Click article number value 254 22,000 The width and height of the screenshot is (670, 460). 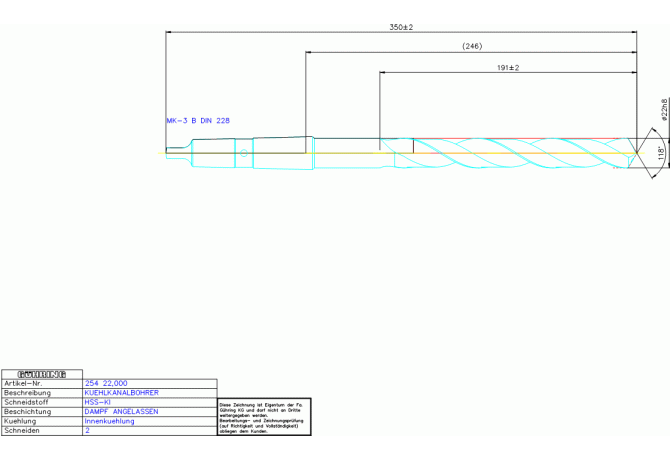click(106, 384)
